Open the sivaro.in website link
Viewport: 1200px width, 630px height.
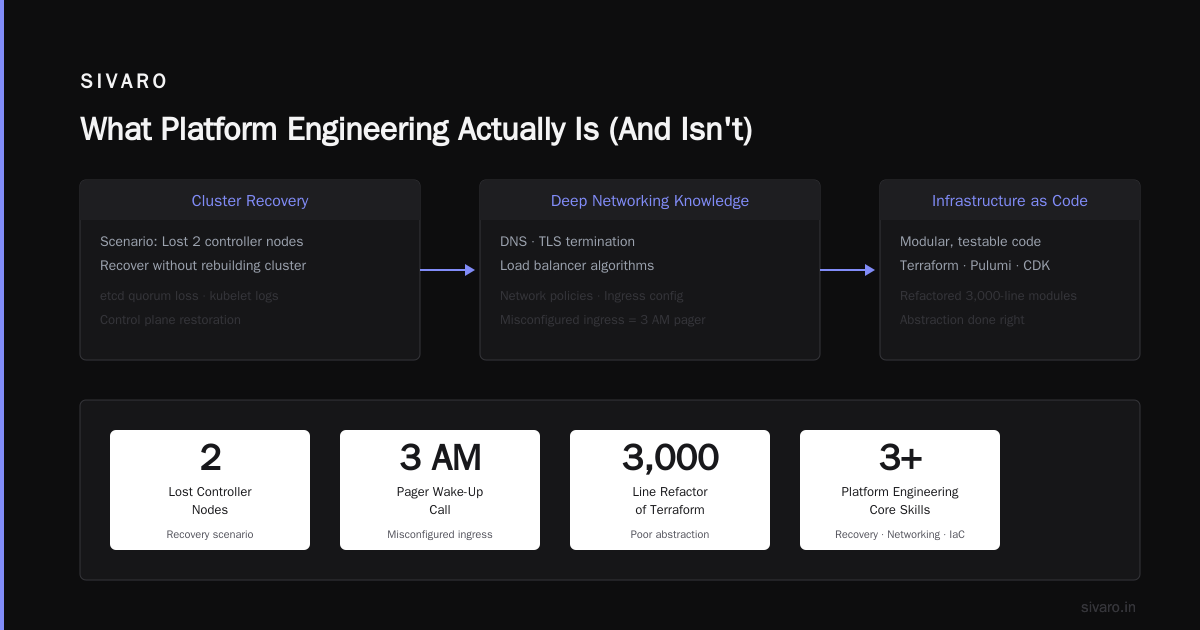pos(1108,607)
